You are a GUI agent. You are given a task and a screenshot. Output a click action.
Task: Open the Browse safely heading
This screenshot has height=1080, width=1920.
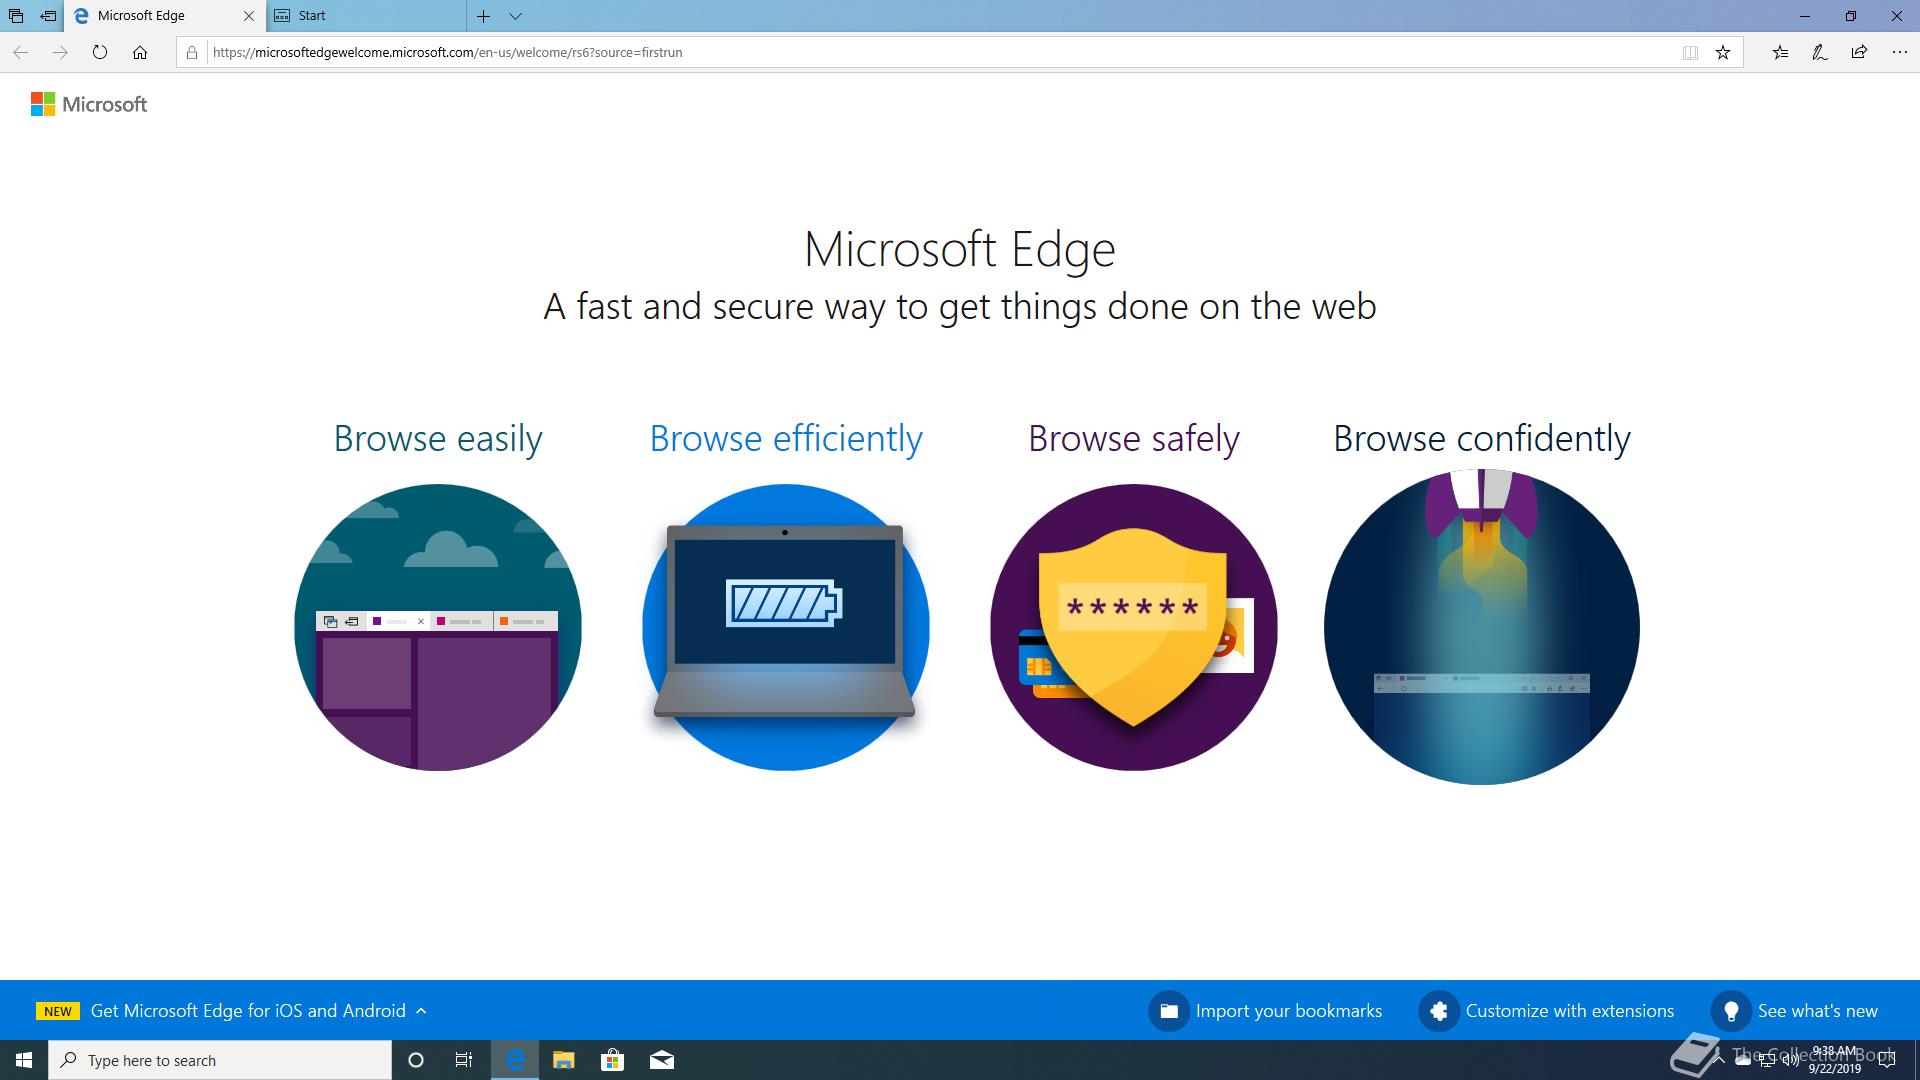(1134, 438)
